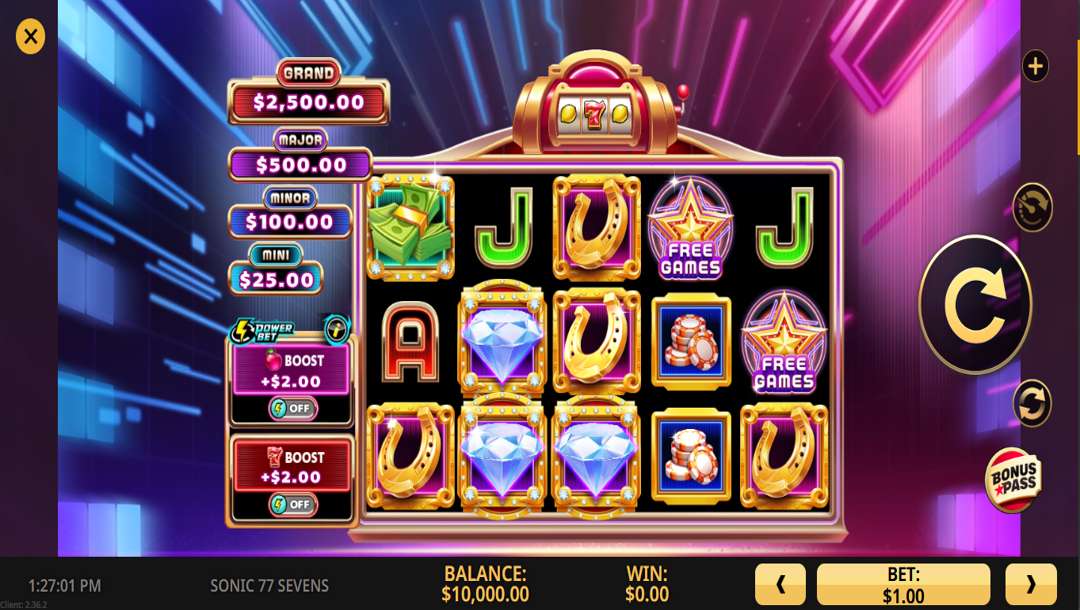The image size is (1080, 610).
Task: Click the cash stack symbol on reels
Action: click(410, 227)
